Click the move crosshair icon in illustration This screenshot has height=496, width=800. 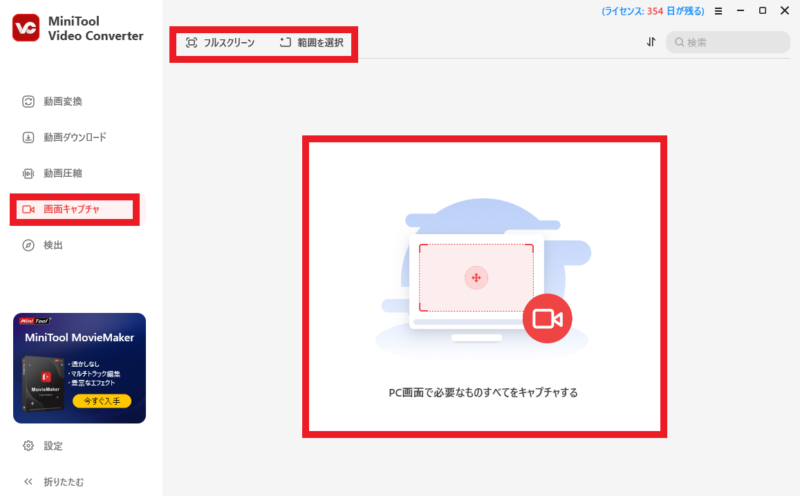tap(476, 278)
